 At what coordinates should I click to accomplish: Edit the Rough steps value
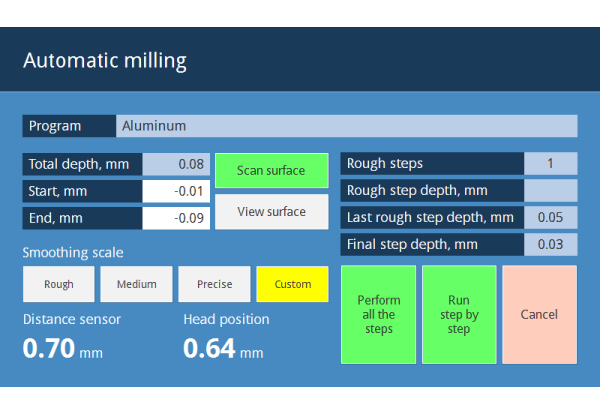pos(551,163)
